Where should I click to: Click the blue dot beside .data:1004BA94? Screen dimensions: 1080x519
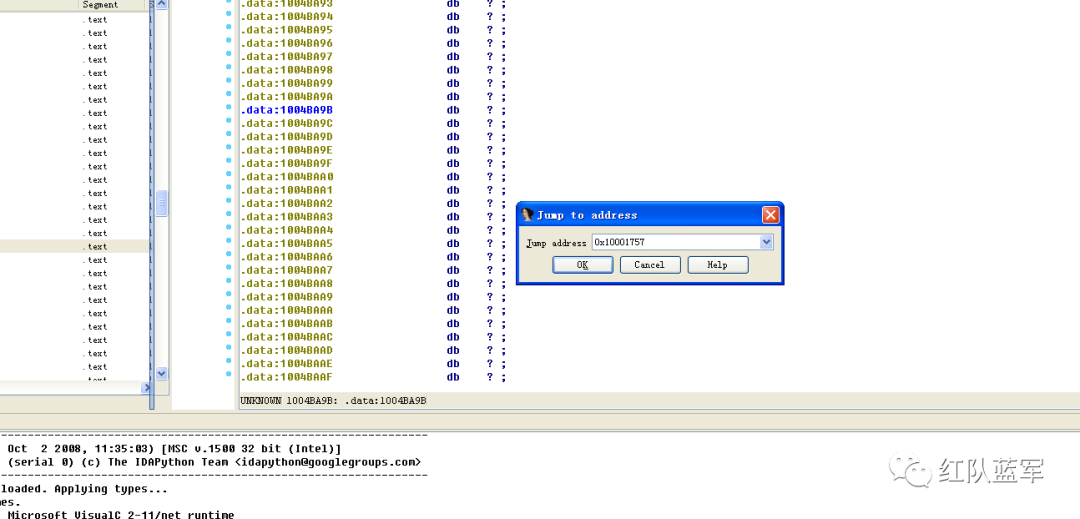229,14
